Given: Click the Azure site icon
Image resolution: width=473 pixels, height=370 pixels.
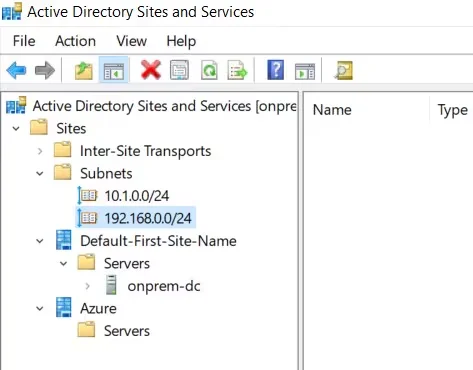Looking at the screenshot, I should [64, 307].
